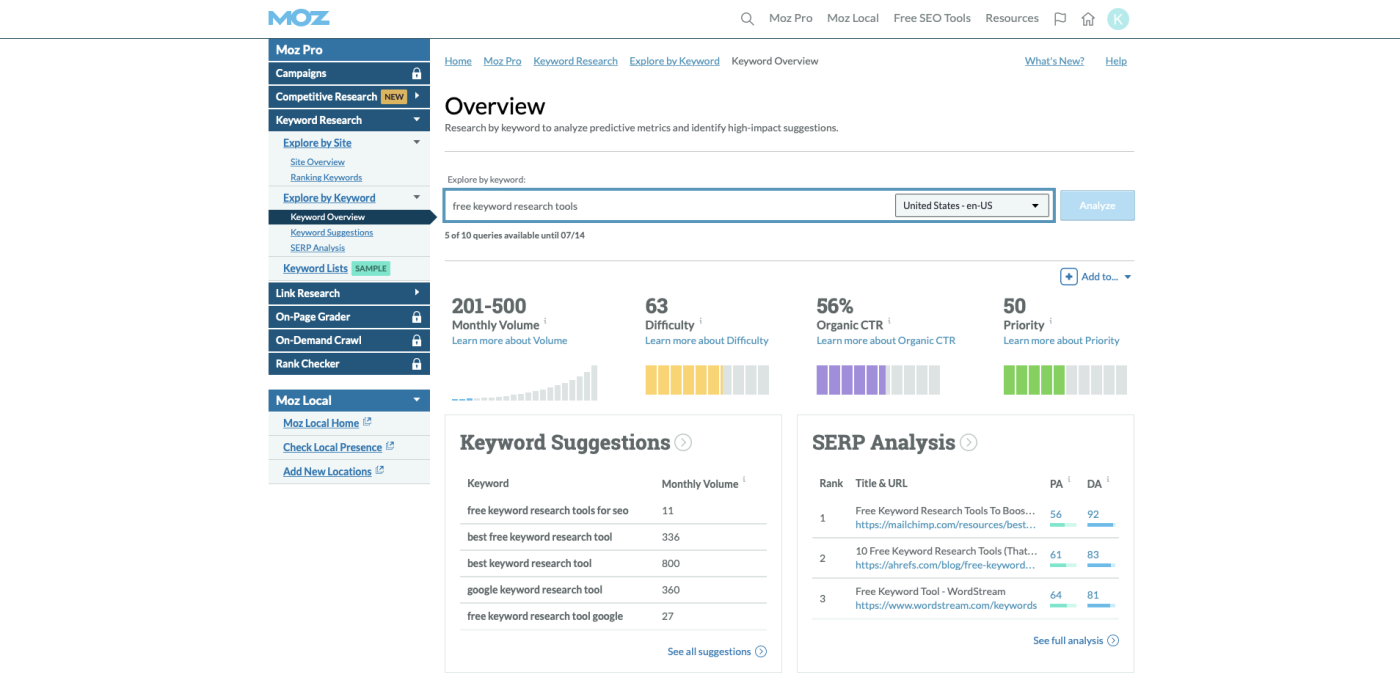Click the flag notifications icon
The image size is (1400, 694).
1060,19
